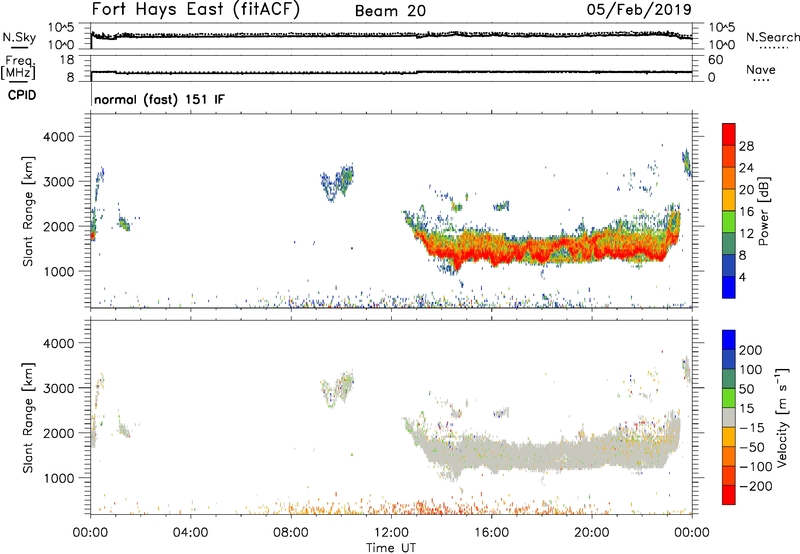
Task: Click the "Time UT" axis title
Action: 391,547
